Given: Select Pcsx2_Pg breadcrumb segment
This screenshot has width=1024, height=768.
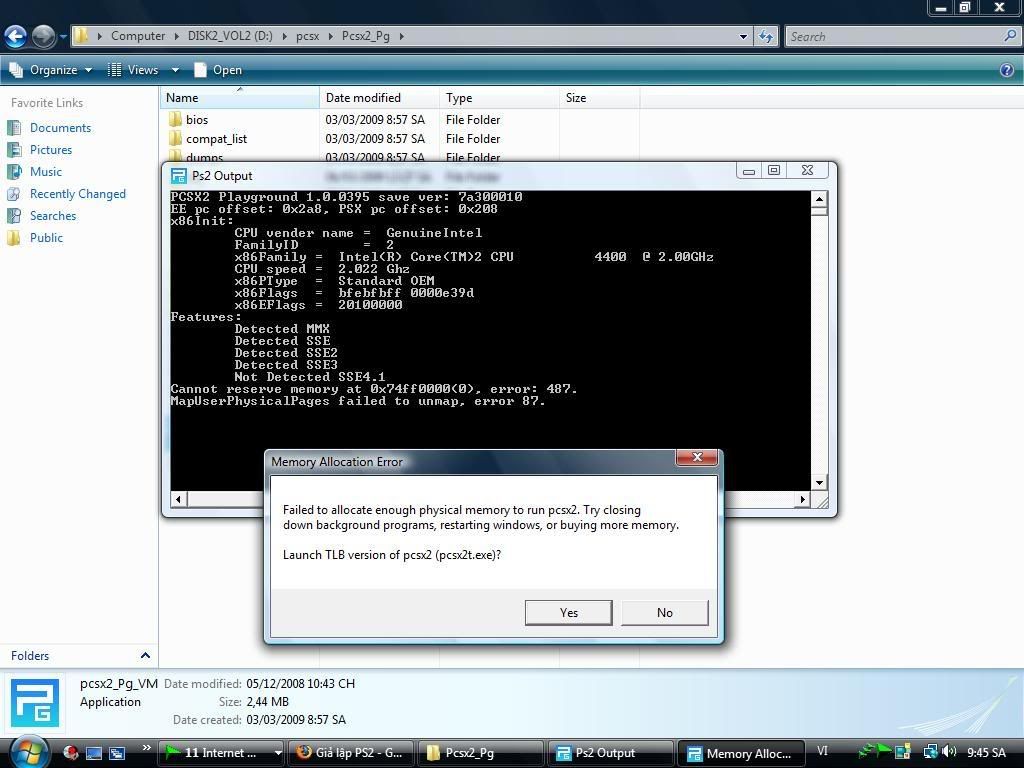Looking at the screenshot, I should [366, 36].
